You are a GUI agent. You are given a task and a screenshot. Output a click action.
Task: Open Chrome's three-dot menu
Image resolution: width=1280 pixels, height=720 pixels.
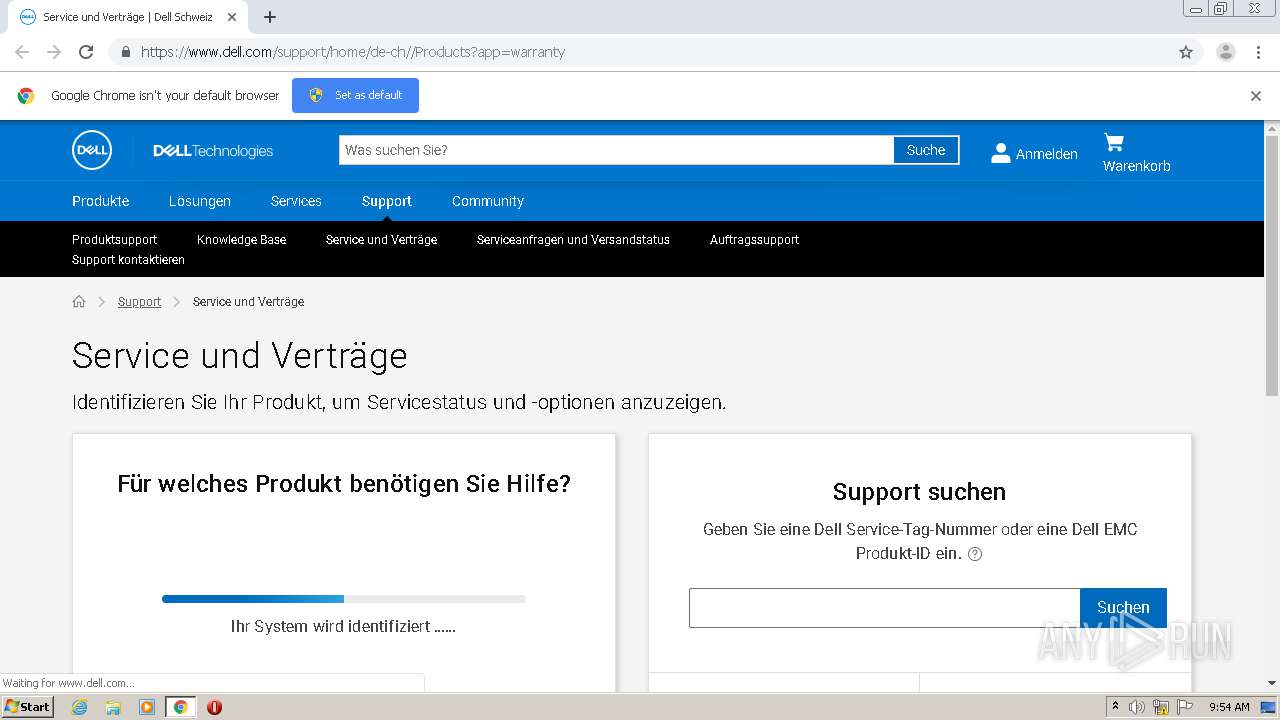pyautogui.click(x=1258, y=52)
